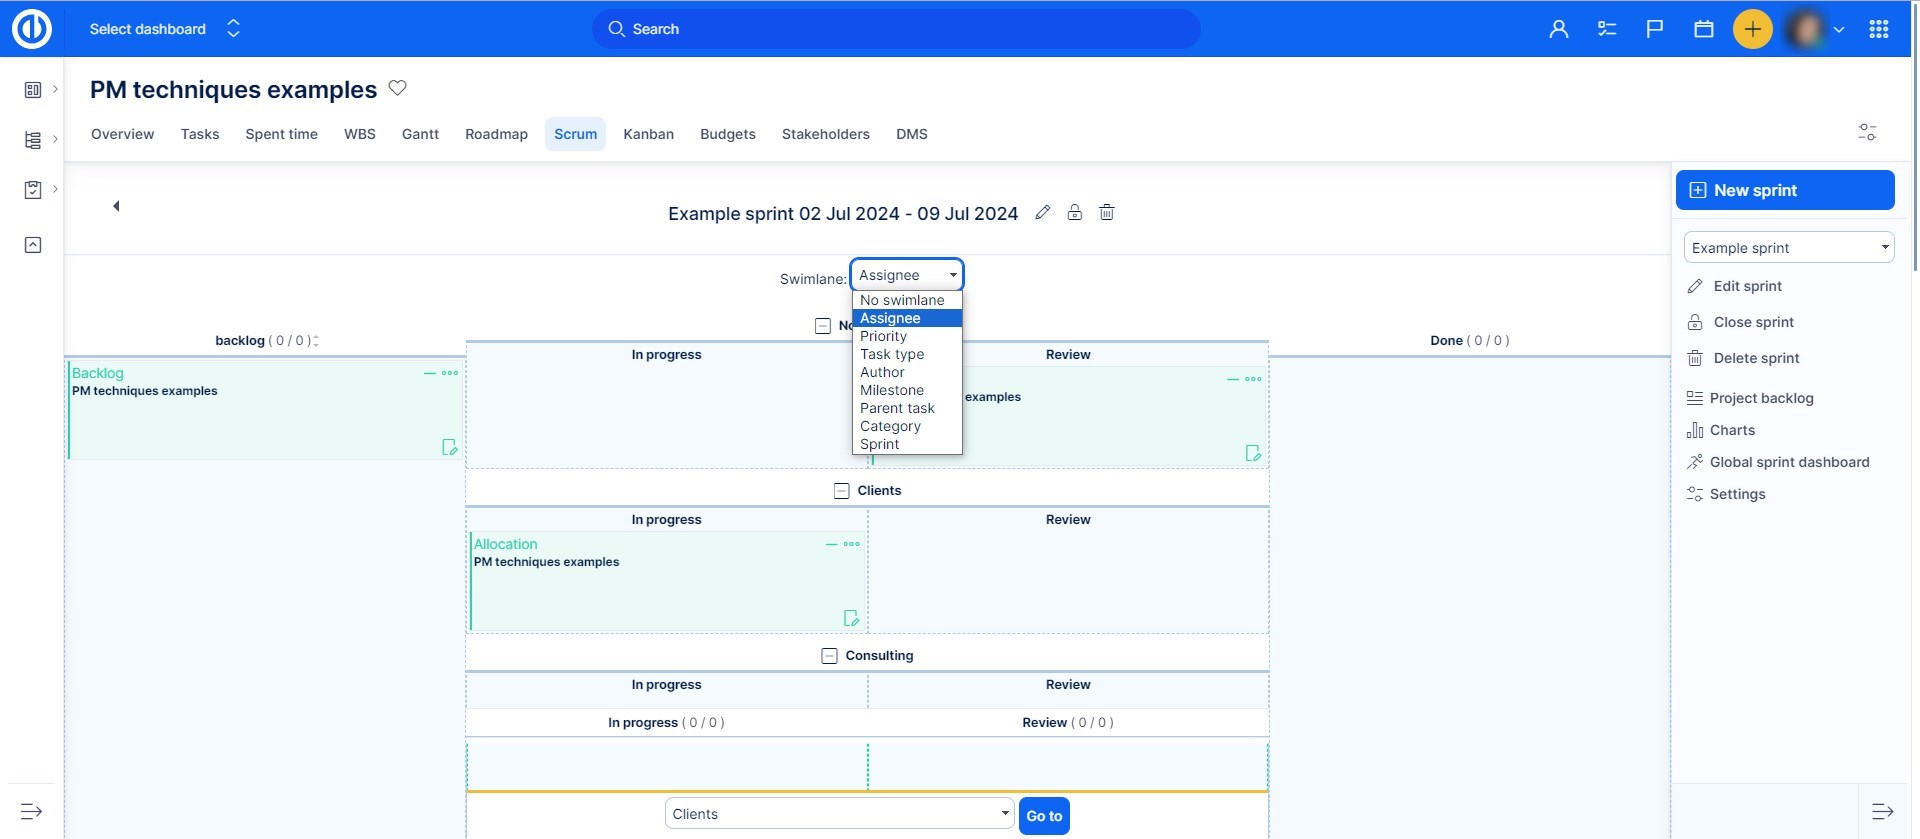Click the trash icon beside sprint title
This screenshot has height=839, width=1920.
tap(1106, 212)
